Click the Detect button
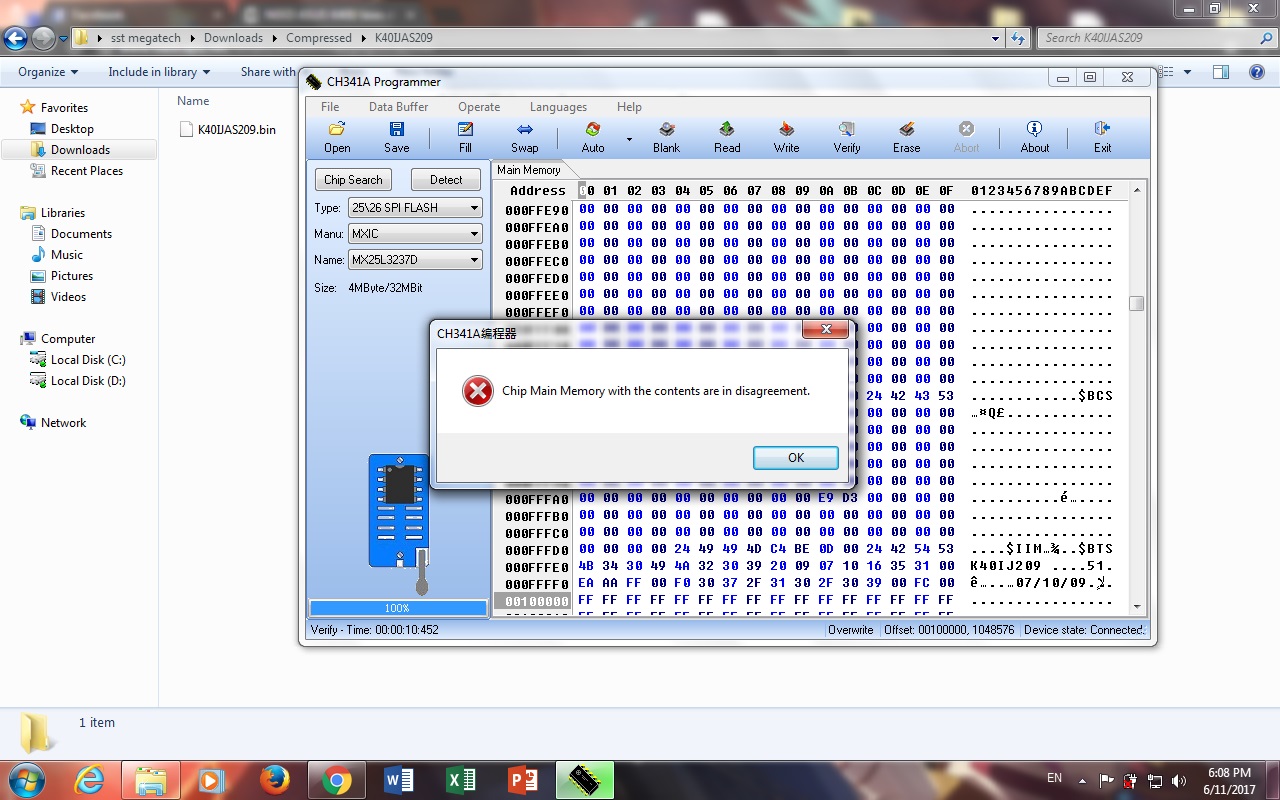This screenshot has width=1280, height=800. pyautogui.click(x=446, y=180)
